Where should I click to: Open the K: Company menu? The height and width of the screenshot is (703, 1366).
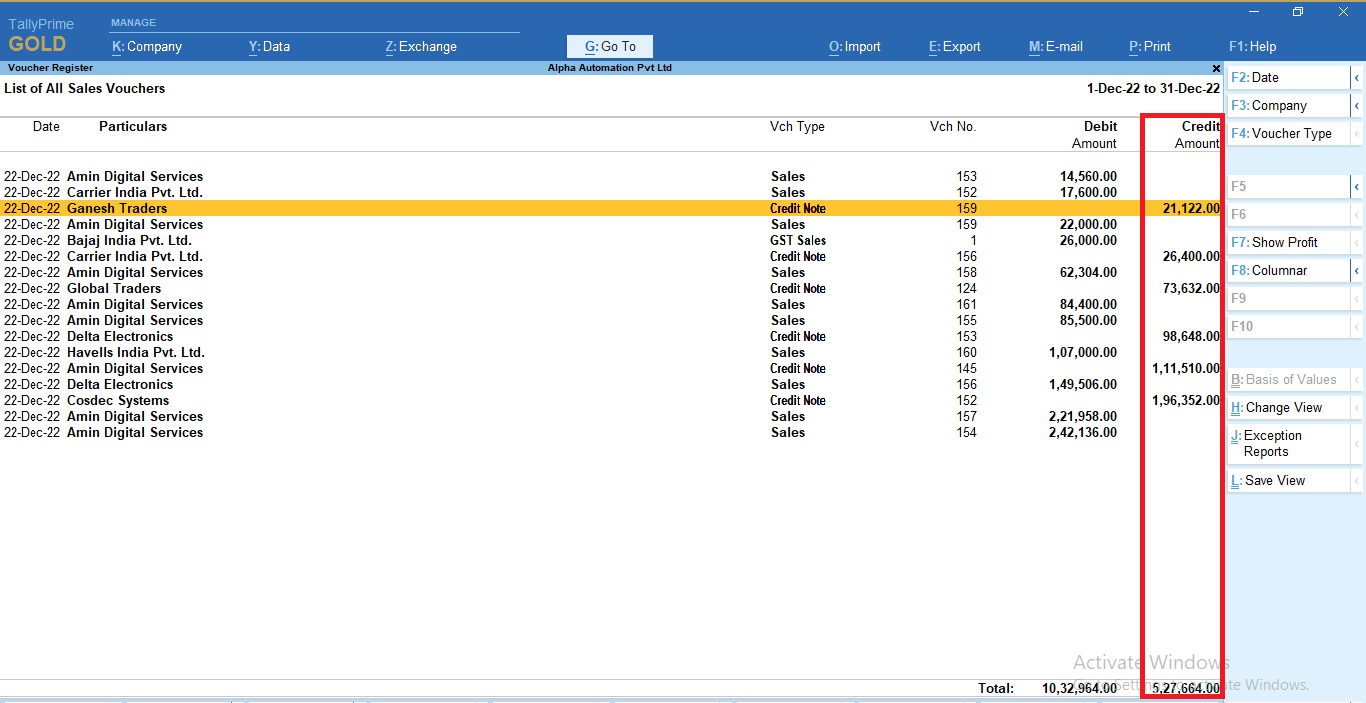point(148,46)
